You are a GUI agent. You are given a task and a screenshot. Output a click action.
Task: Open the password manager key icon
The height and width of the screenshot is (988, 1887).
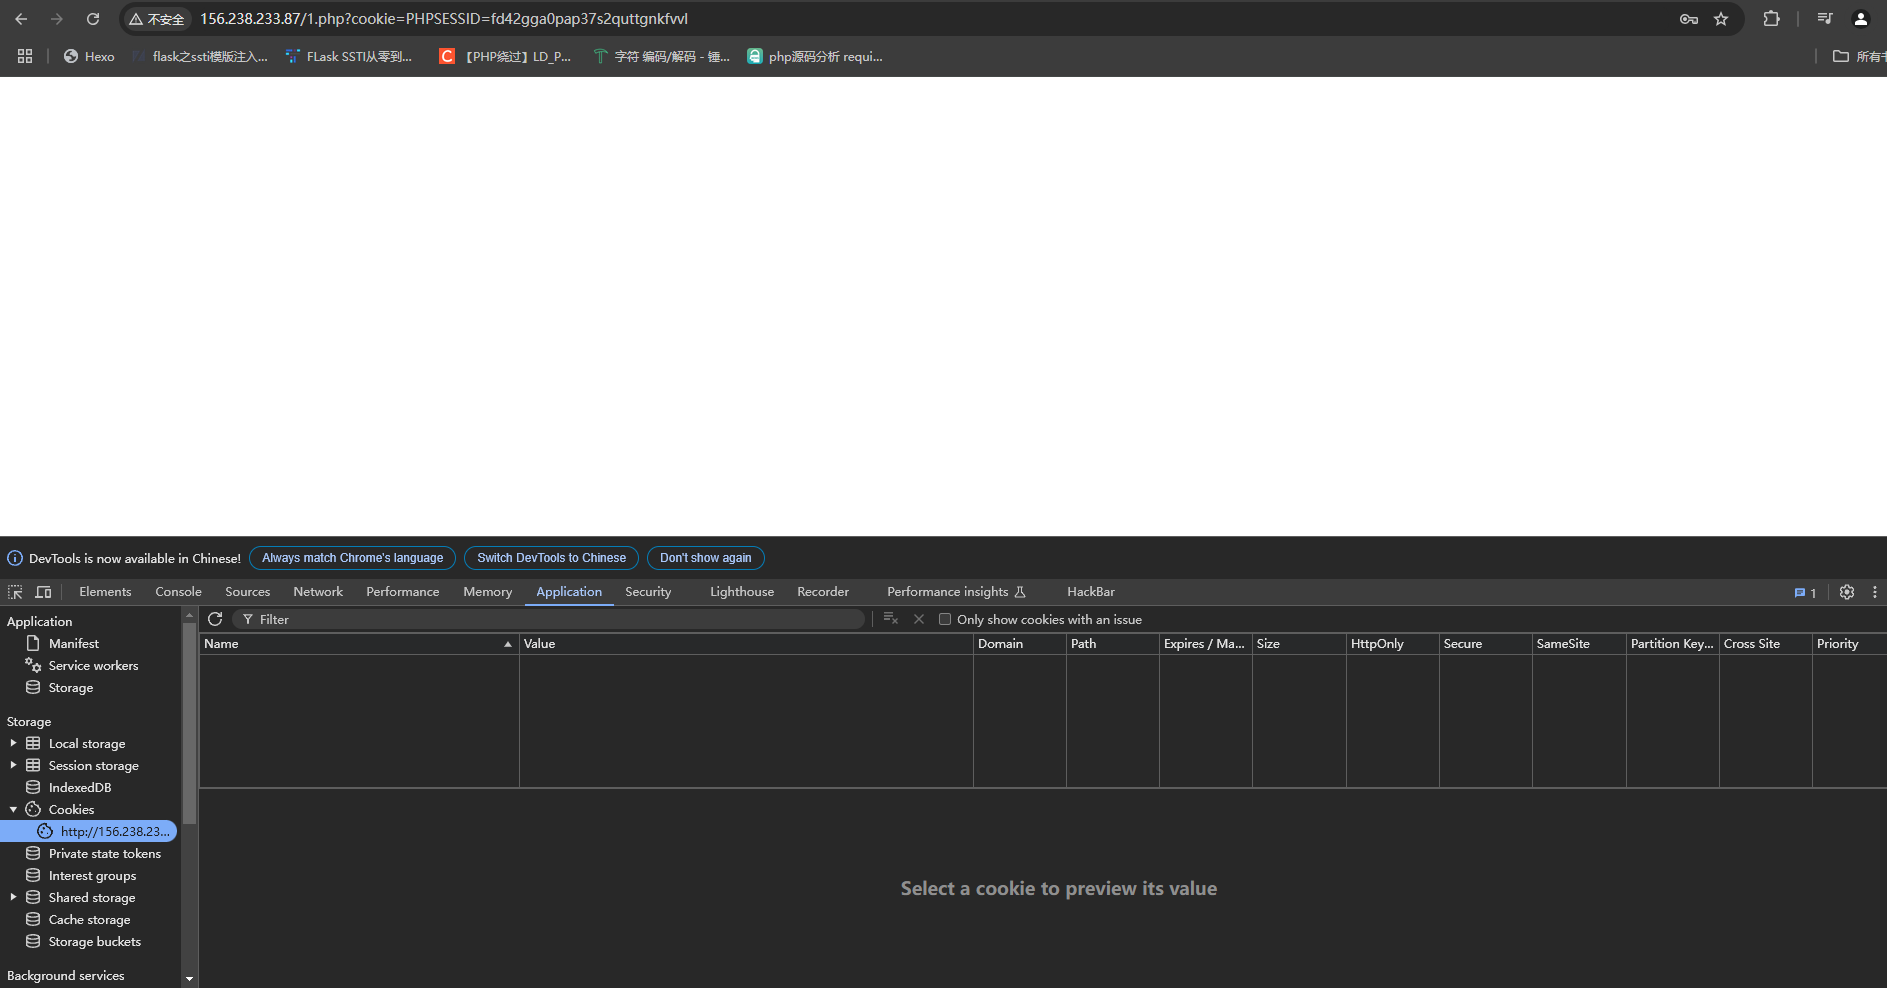(x=1689, y=19)
